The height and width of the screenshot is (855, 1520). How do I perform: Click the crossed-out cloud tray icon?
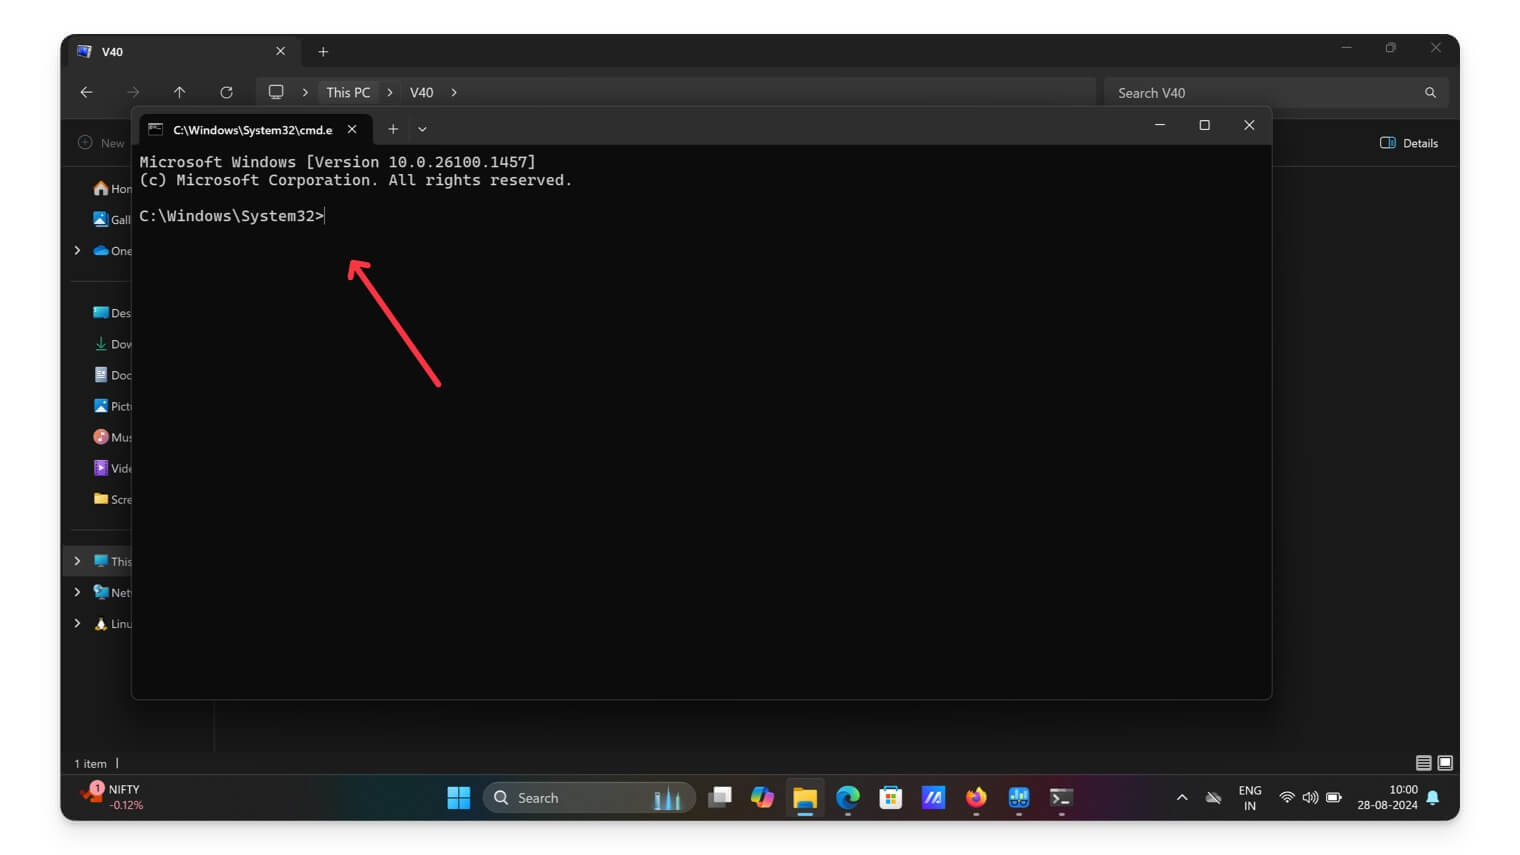point(1214,797)
